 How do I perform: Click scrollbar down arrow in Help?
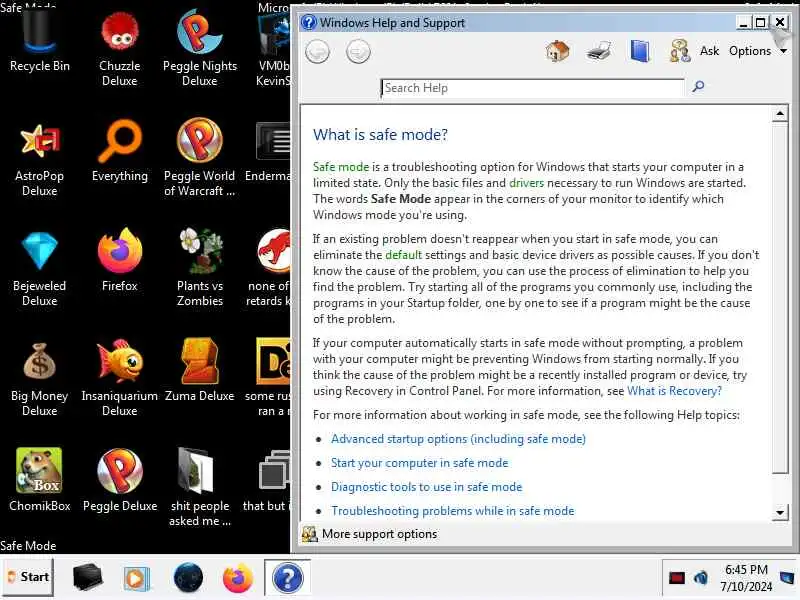coord(780,513)
